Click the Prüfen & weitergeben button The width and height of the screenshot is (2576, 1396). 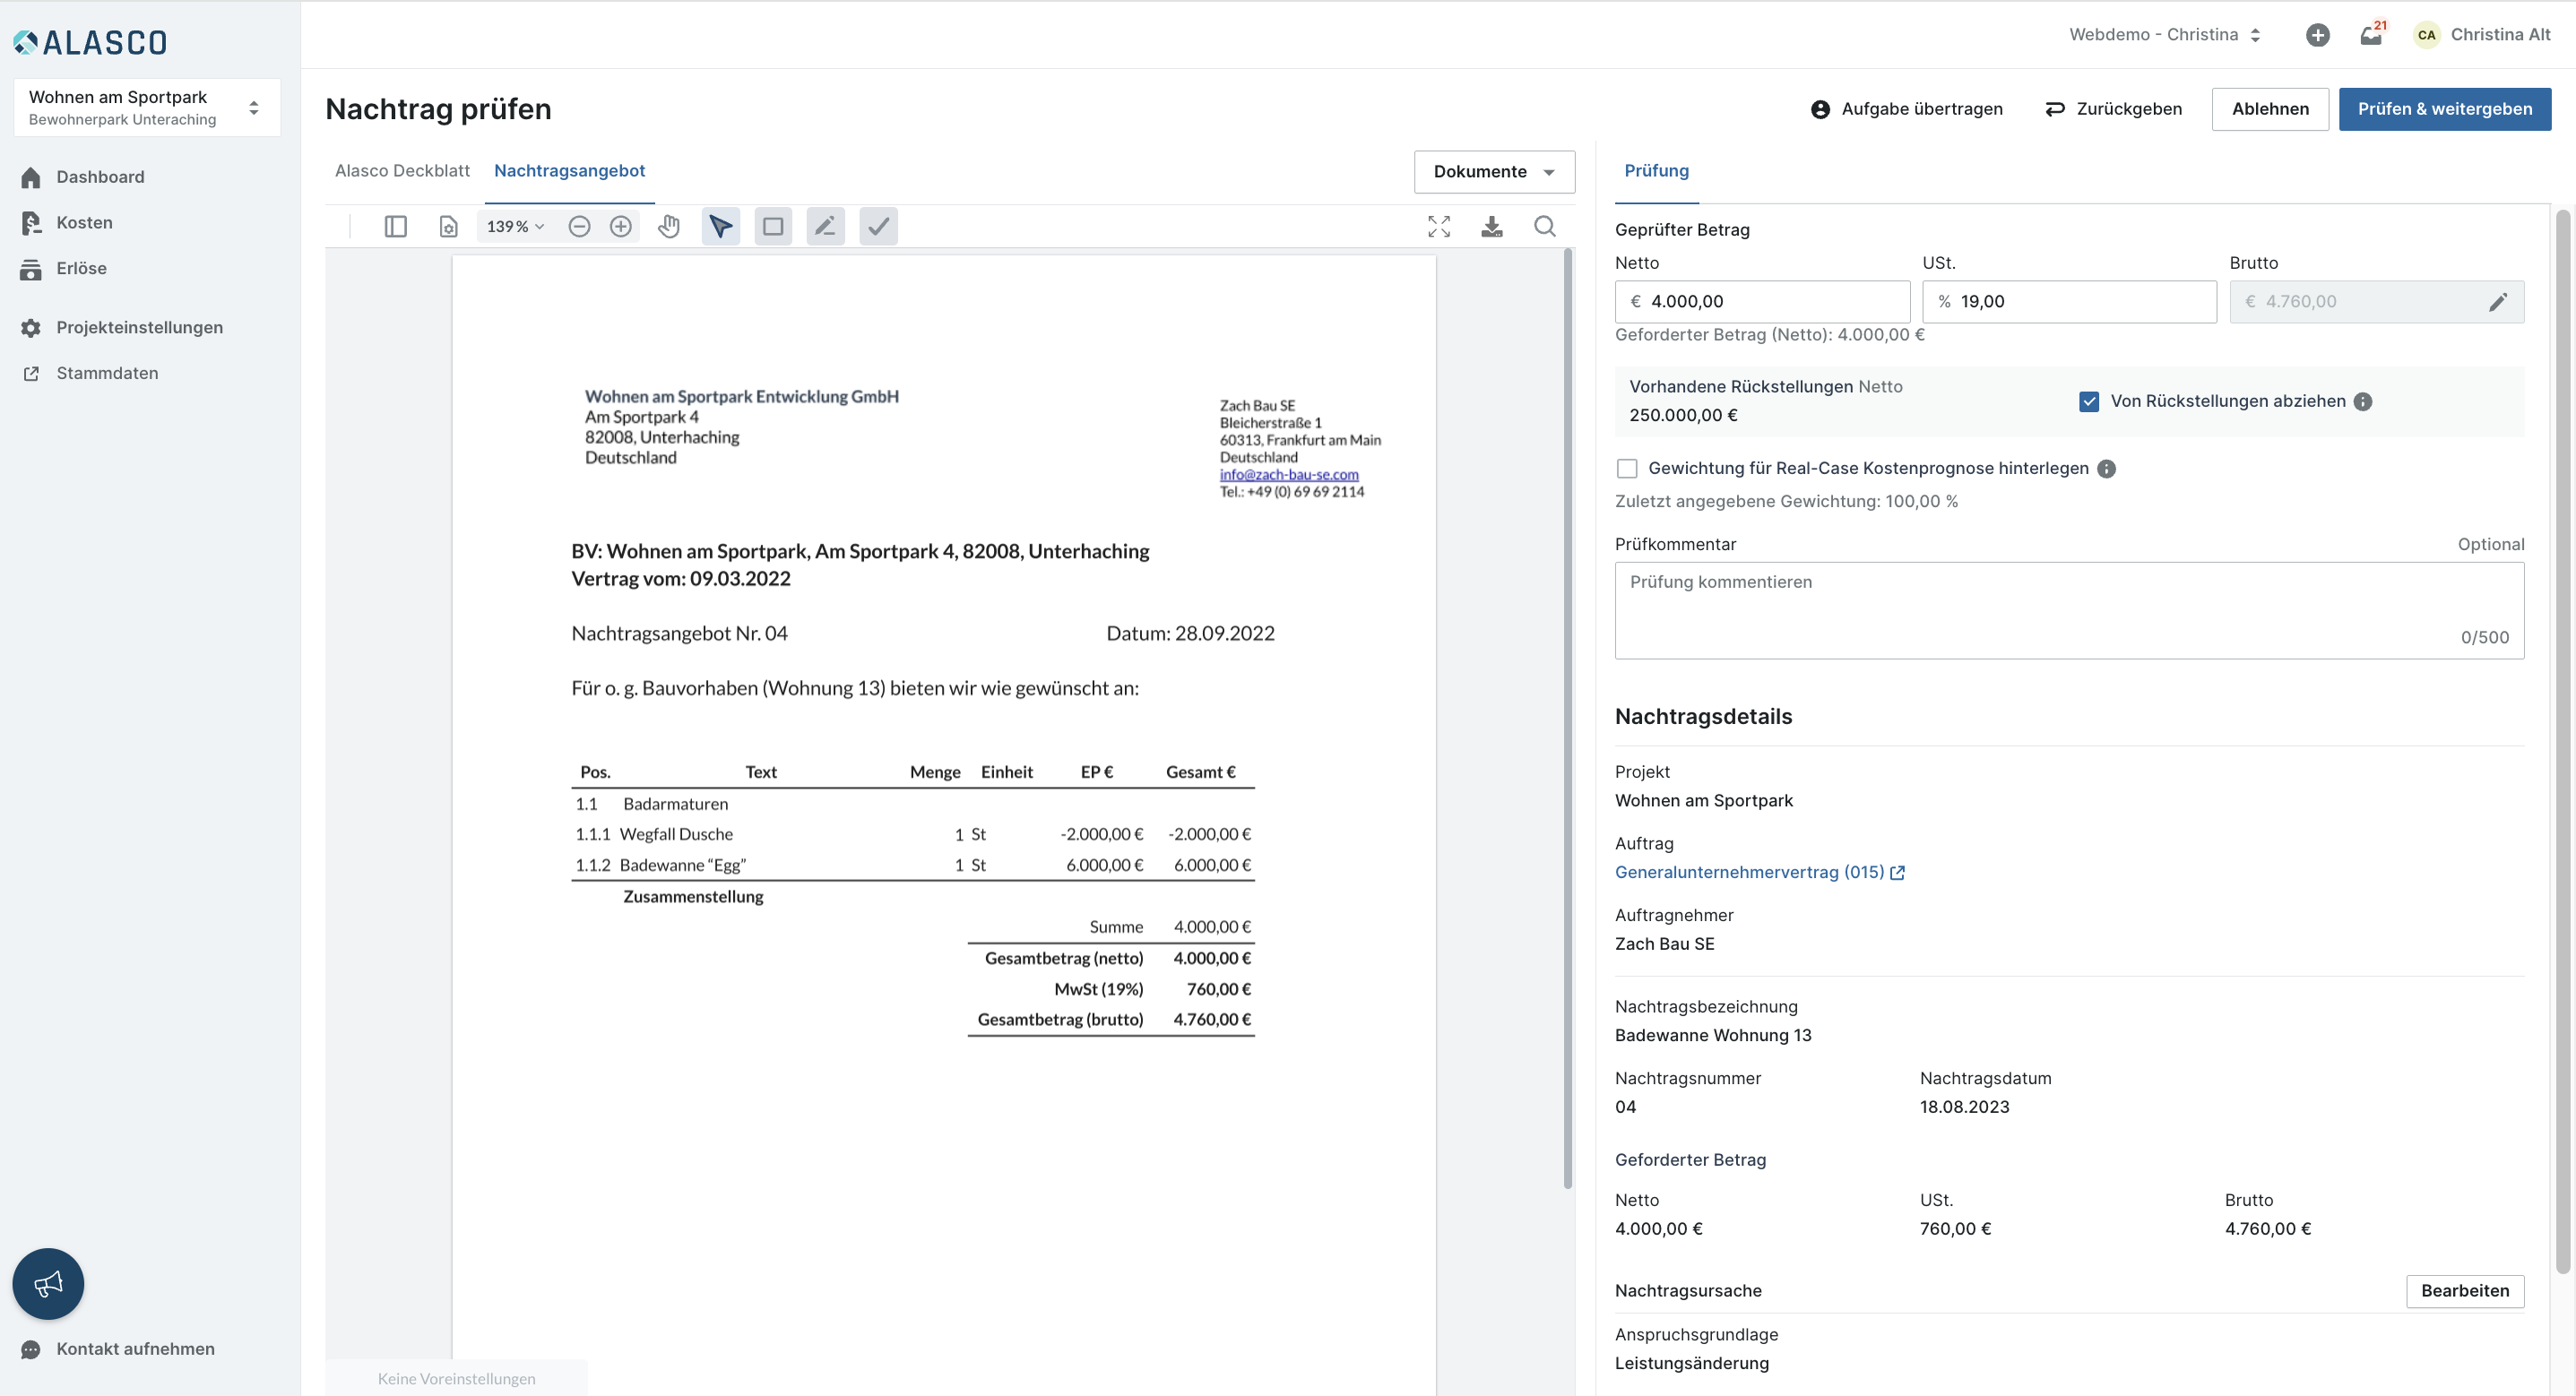pos(2444,108)
